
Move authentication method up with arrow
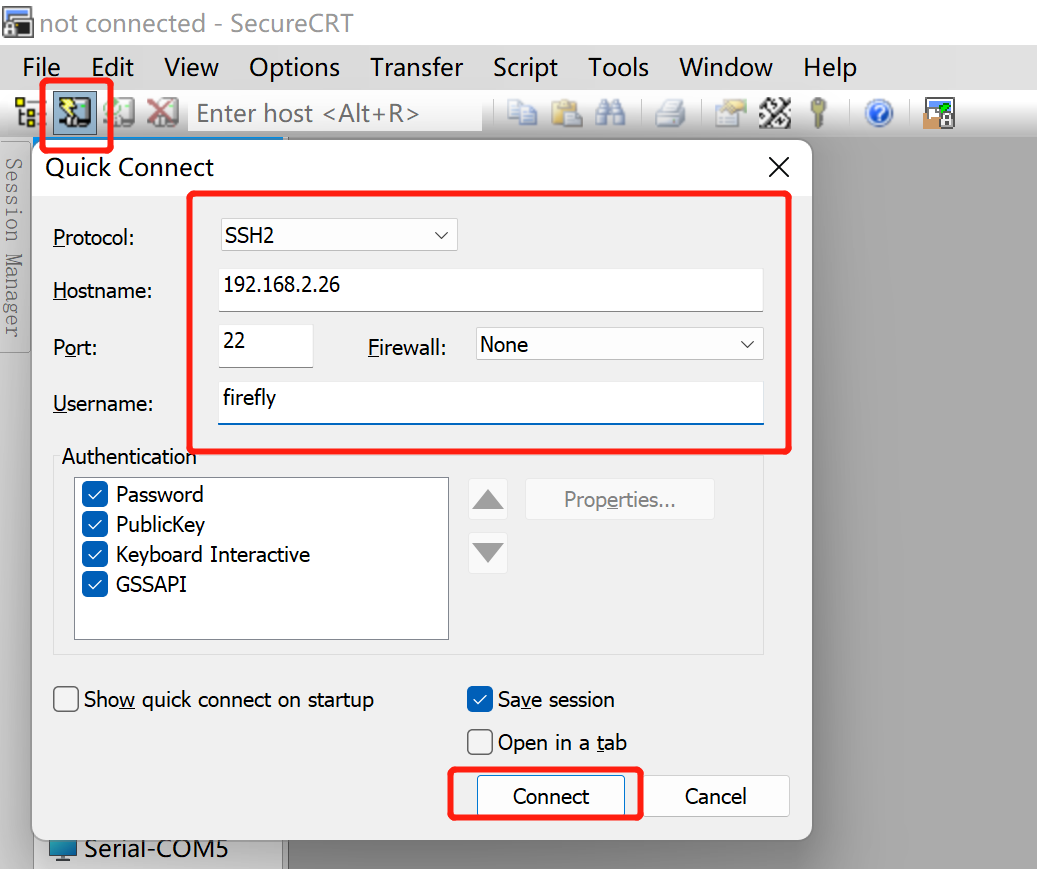pos(488,499)
